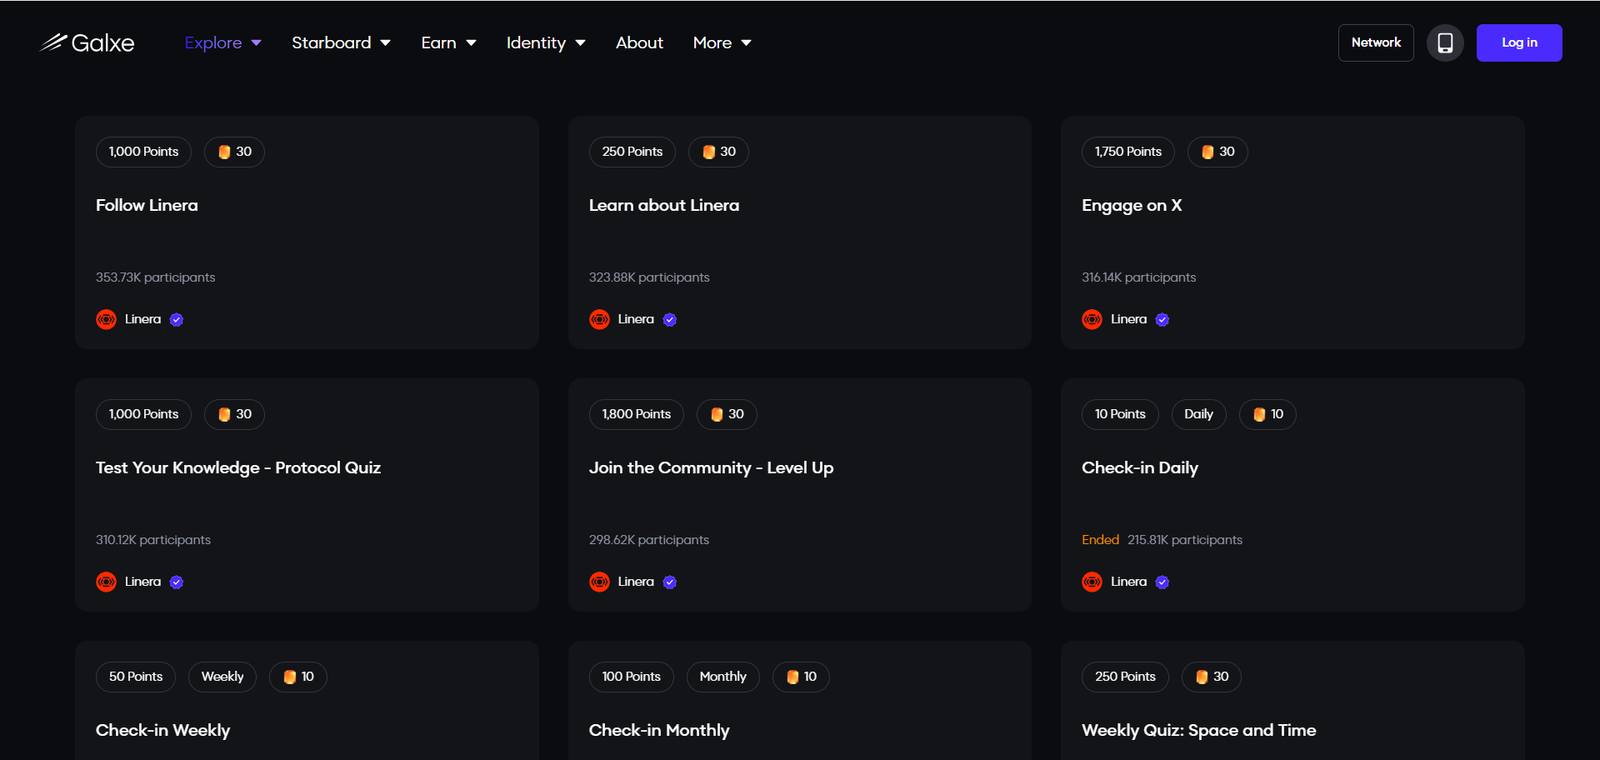The height and width of the screenshot is (760, 1600).
Task: Expand the More menu
Action: point(721,43)
